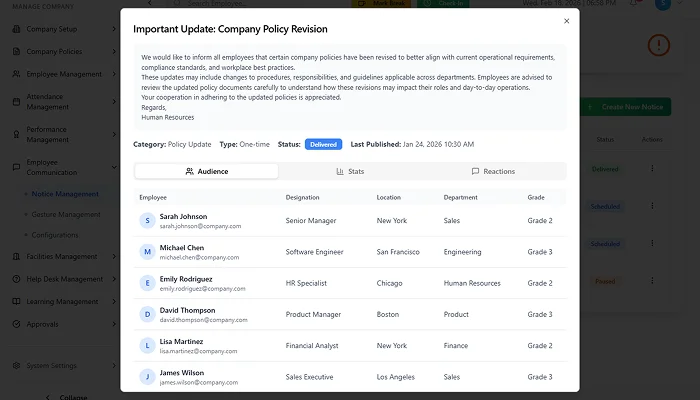700x400 pixels.
Task: Open Gesture Management in the sidebar
Action: 66,214
